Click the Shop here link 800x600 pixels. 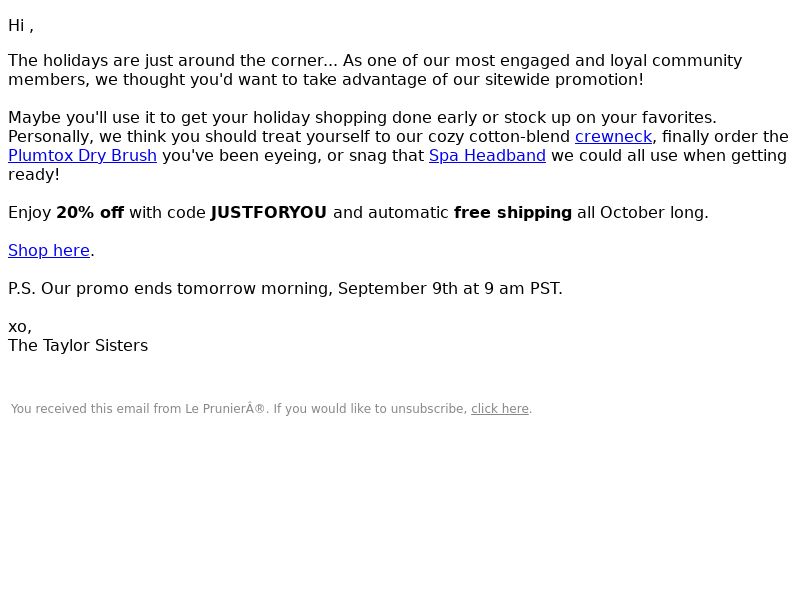[49, 251]
